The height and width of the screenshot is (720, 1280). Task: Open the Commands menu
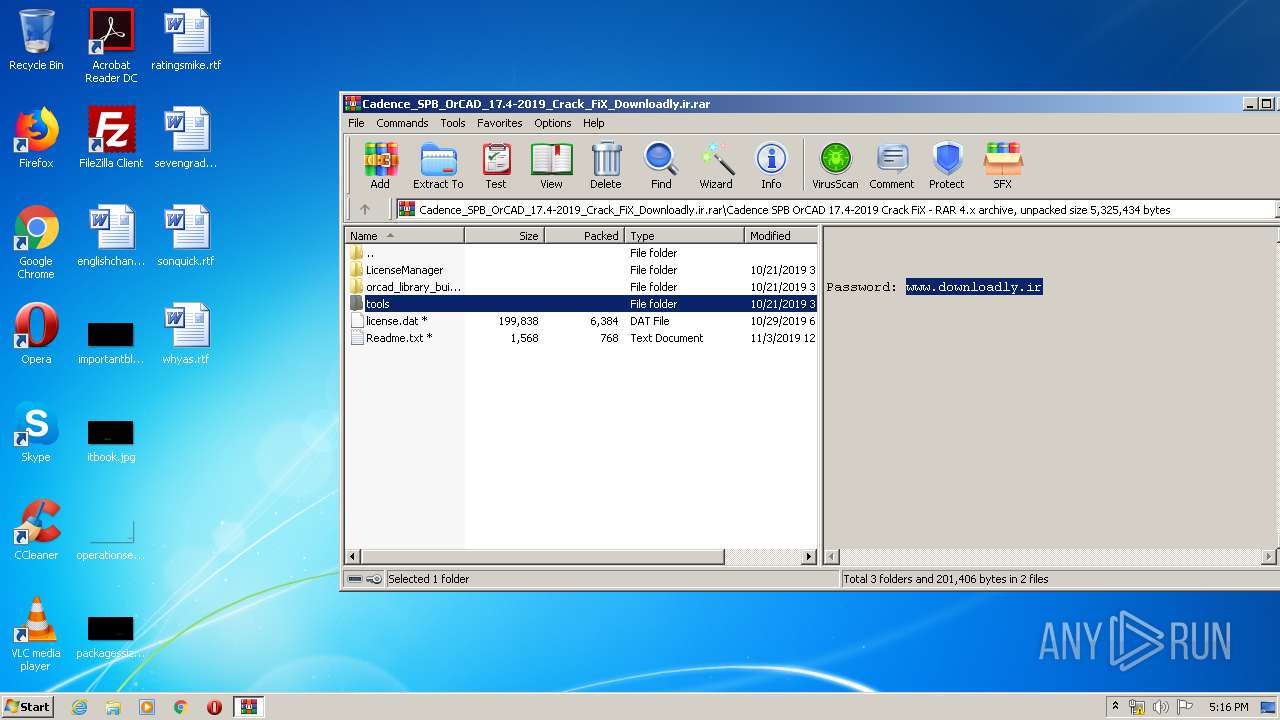[x=402, y=123]
